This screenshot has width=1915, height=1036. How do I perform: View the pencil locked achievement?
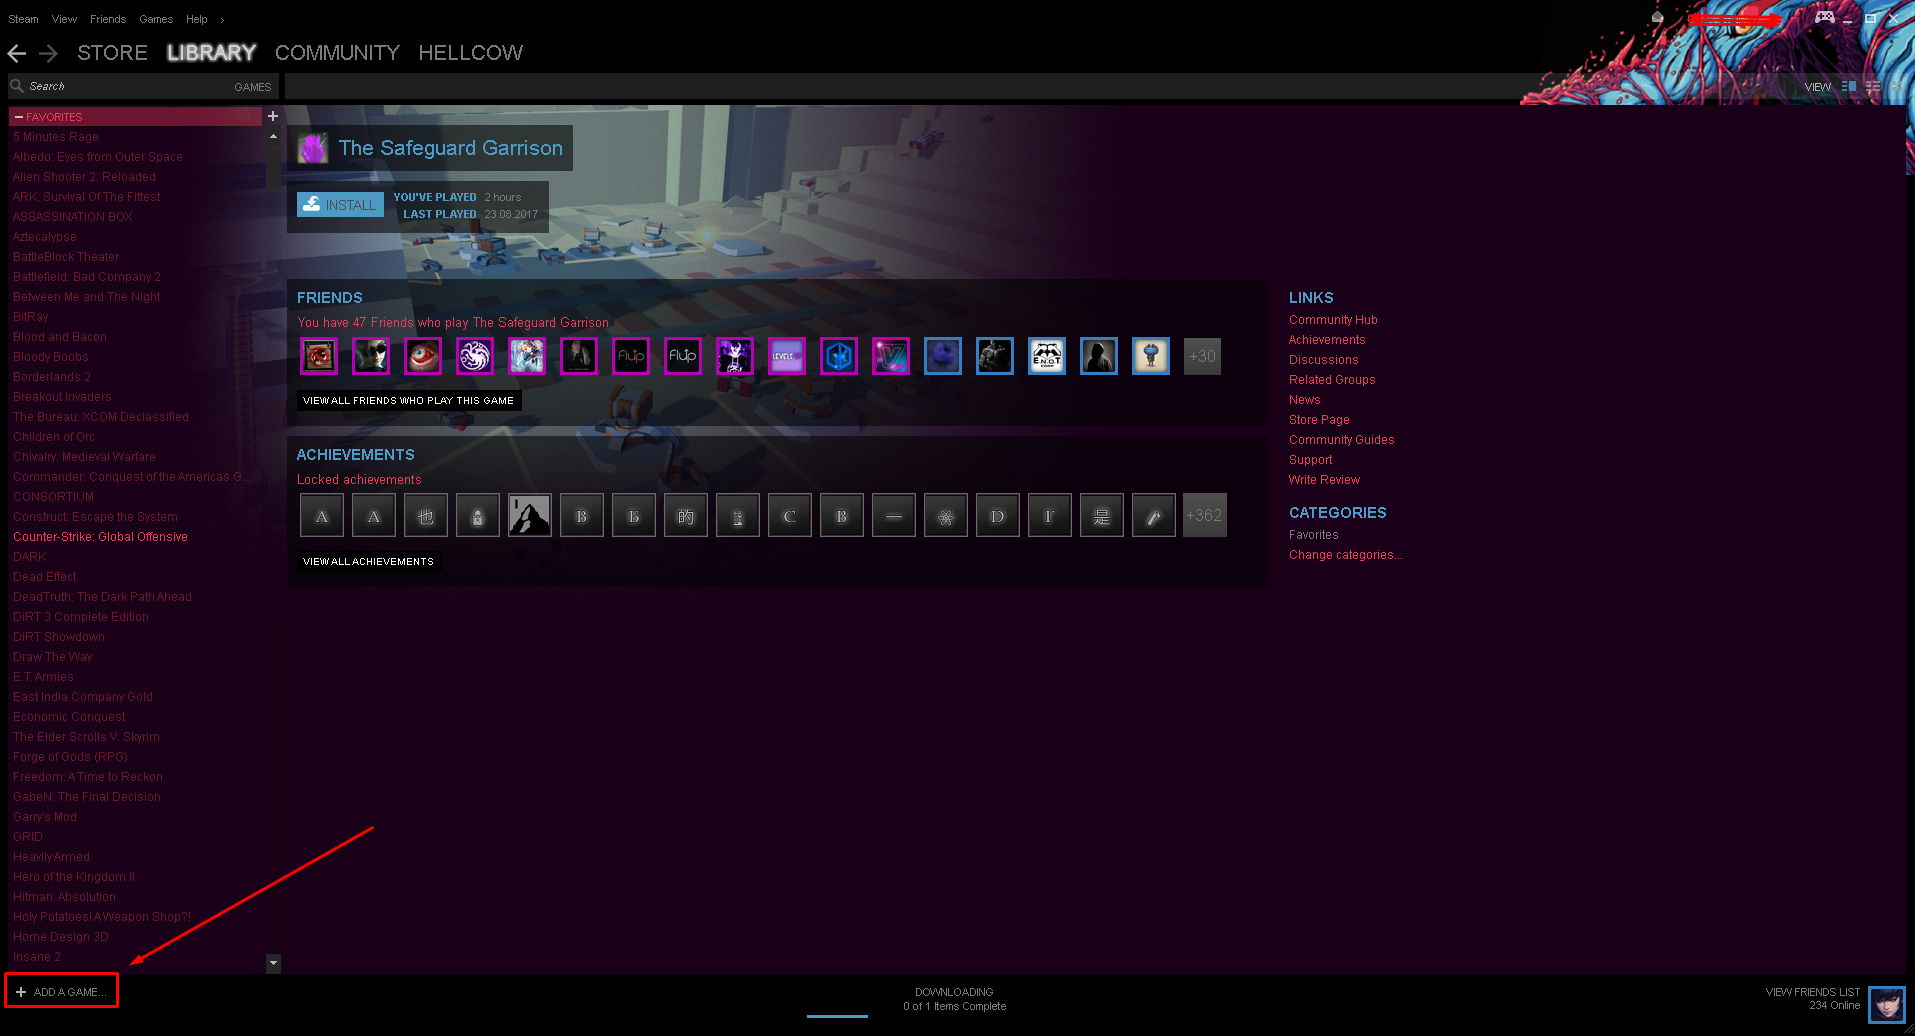[x=1154, y=516]
